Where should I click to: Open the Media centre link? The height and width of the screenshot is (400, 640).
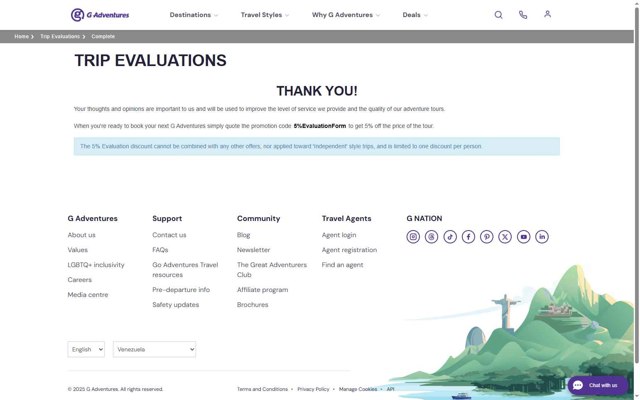click(88, 295)
